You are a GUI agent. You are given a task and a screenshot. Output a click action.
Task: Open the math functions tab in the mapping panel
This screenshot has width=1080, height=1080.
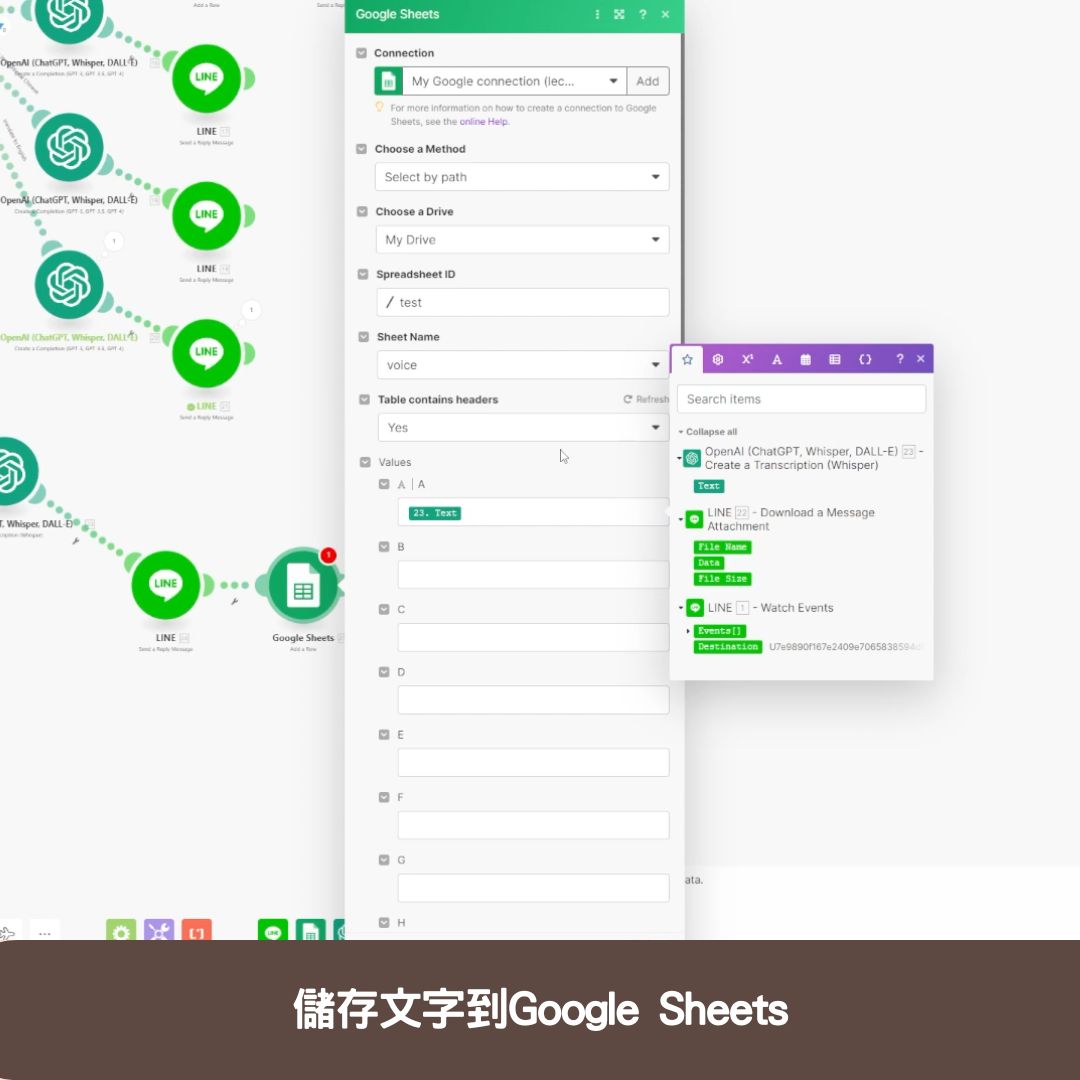pyautogui.click(x=747, y=358)
